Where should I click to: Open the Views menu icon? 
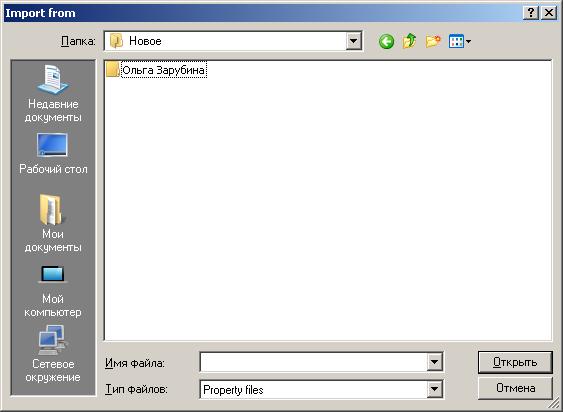coord(460,42)
